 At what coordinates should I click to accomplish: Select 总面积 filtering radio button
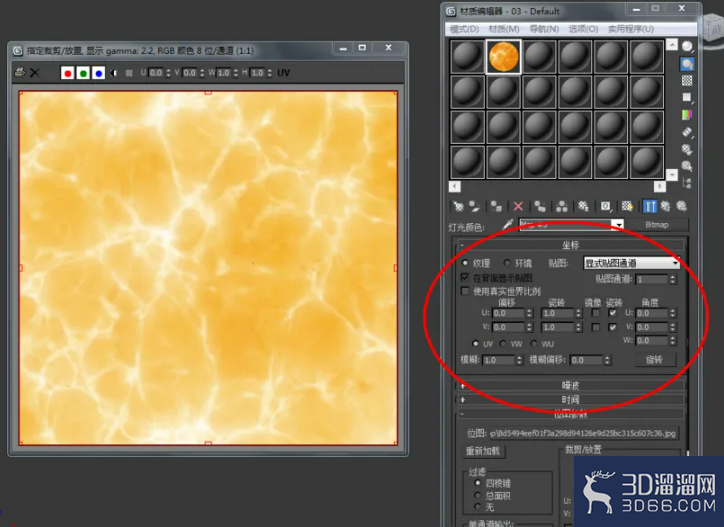coord(477,496)
